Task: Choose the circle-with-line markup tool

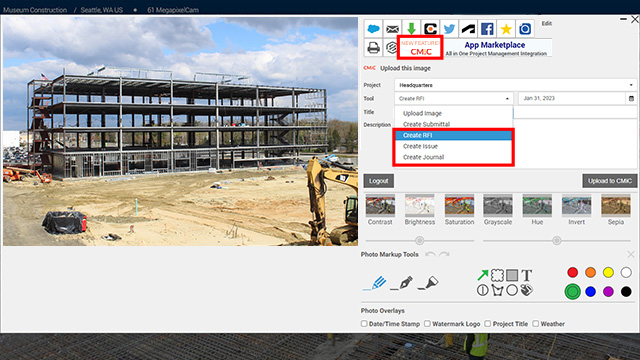Action: point(482,290)
